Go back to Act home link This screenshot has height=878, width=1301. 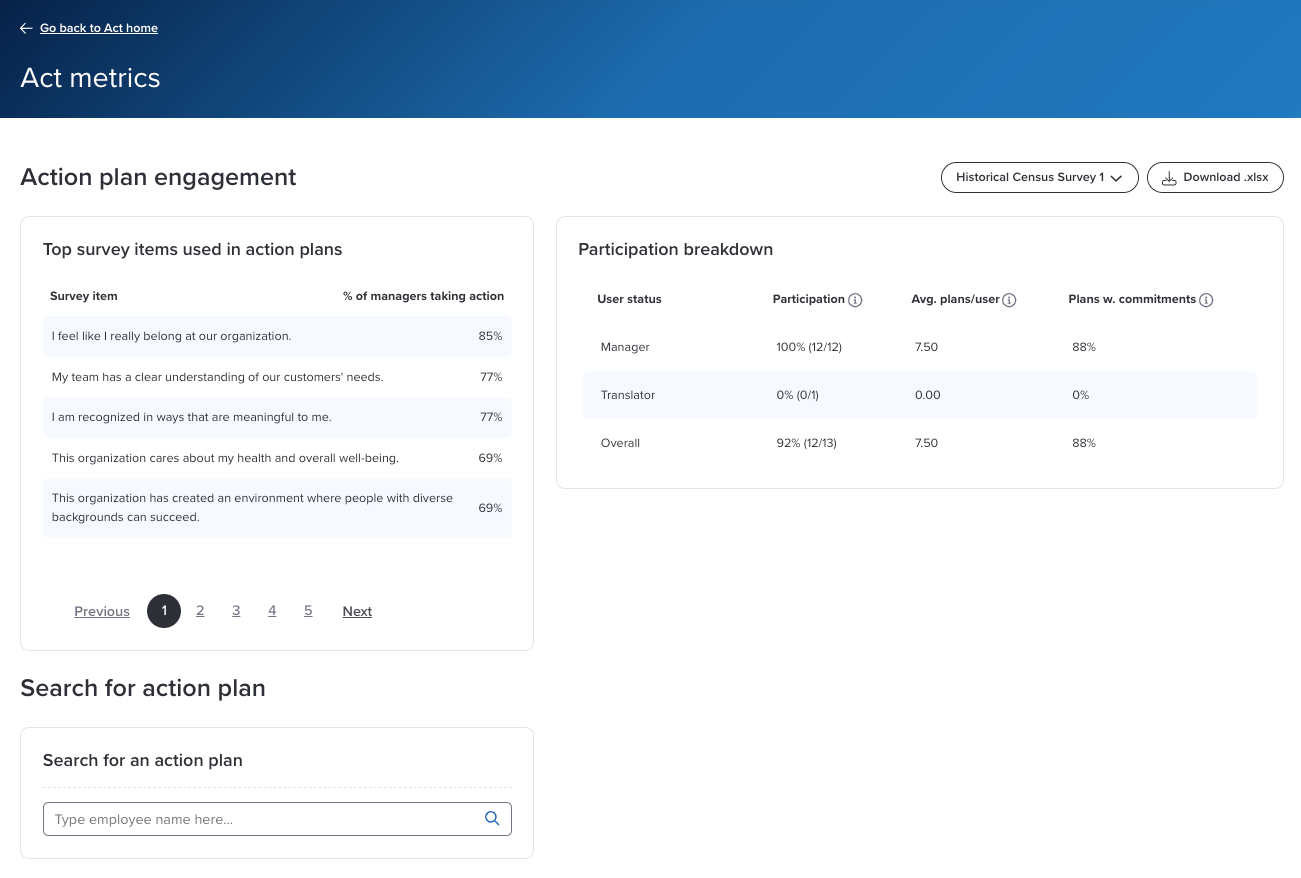point(99,28)
